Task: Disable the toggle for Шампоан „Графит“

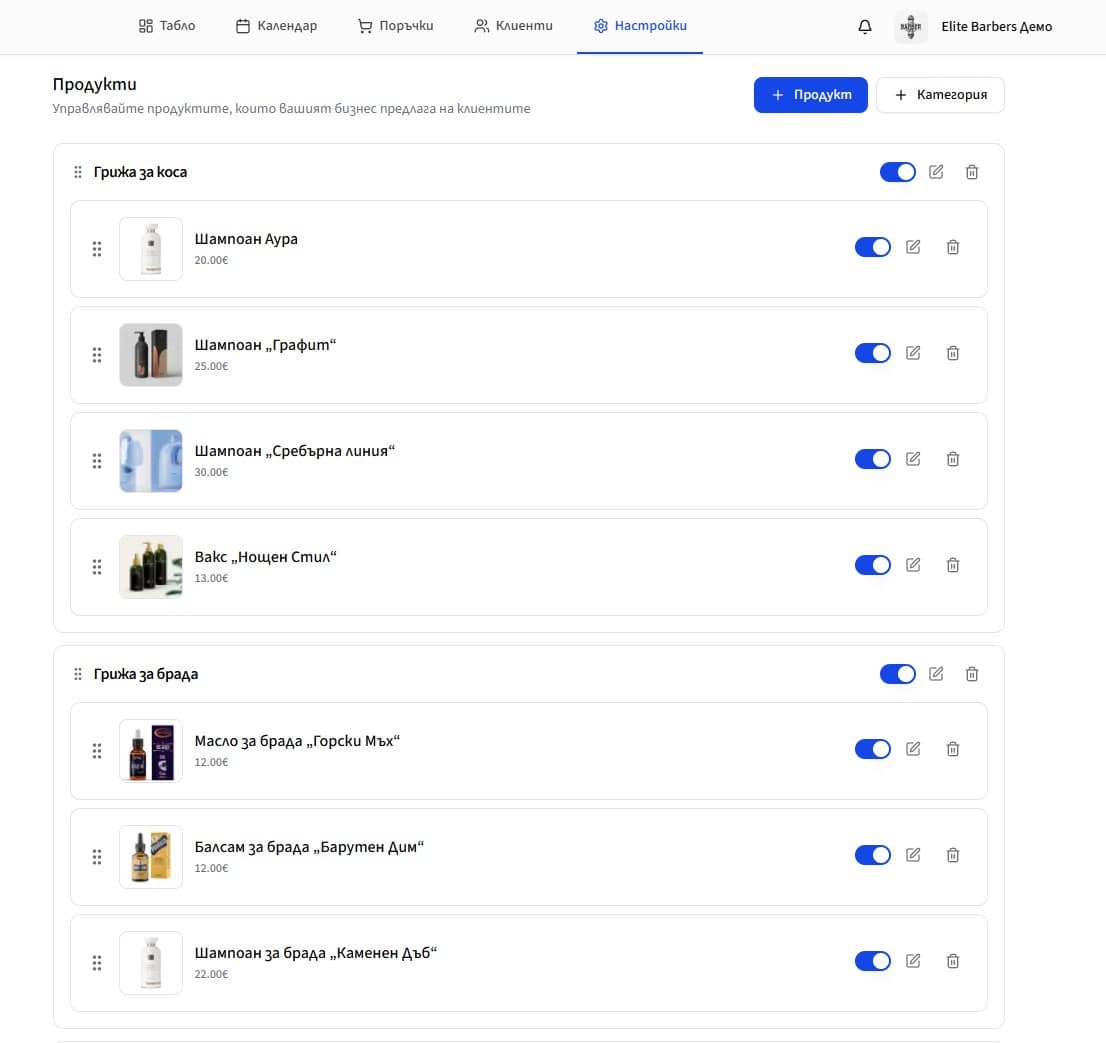Action: (x=872, y=353)
